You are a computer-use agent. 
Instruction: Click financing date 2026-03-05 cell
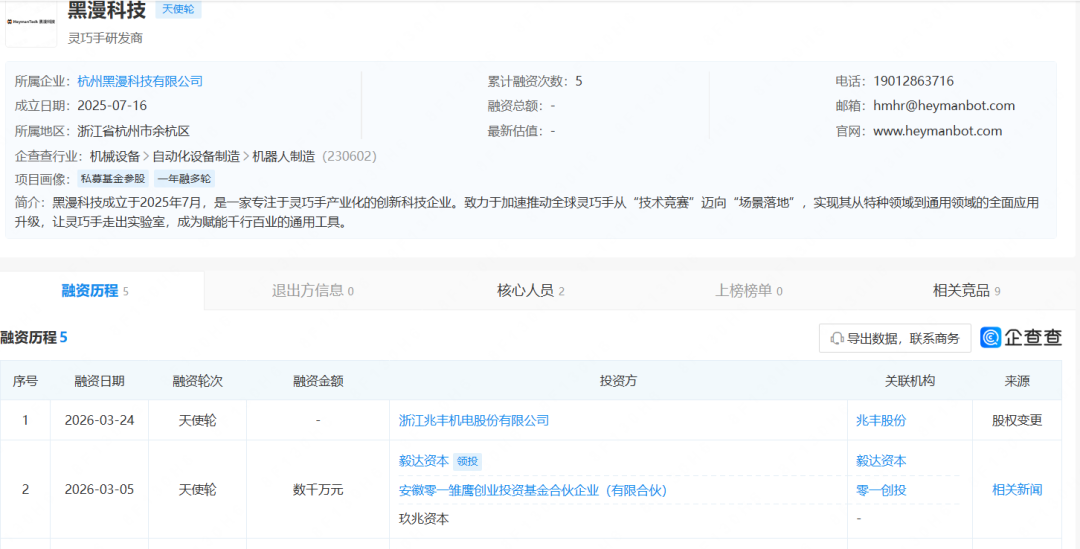[x=99, y=490]
